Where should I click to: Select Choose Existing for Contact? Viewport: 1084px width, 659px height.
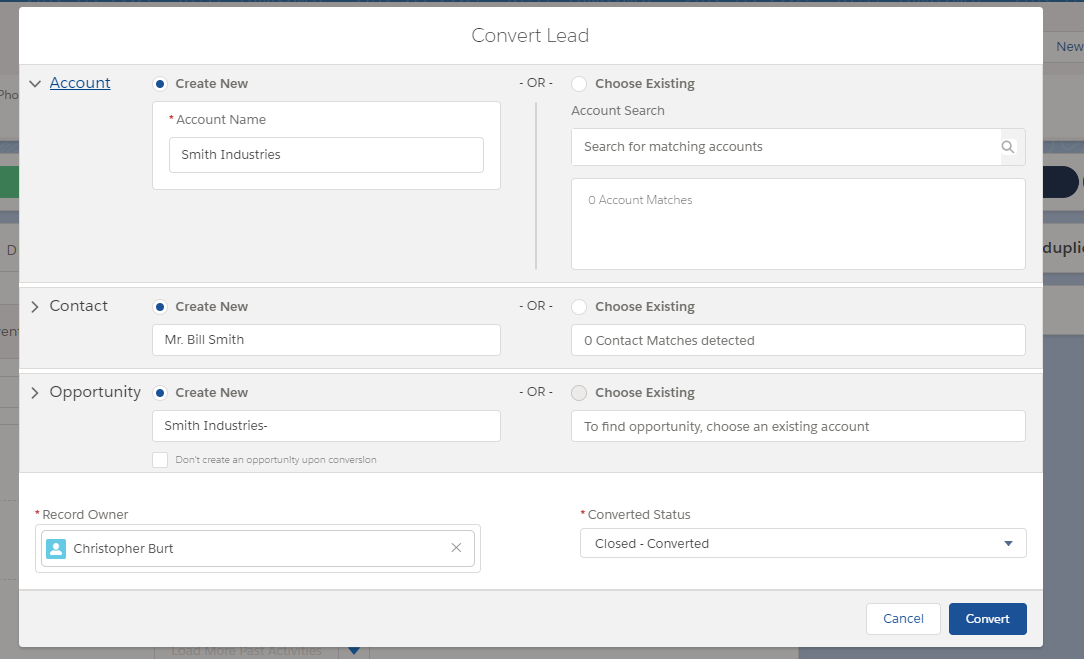click(579, 307)
